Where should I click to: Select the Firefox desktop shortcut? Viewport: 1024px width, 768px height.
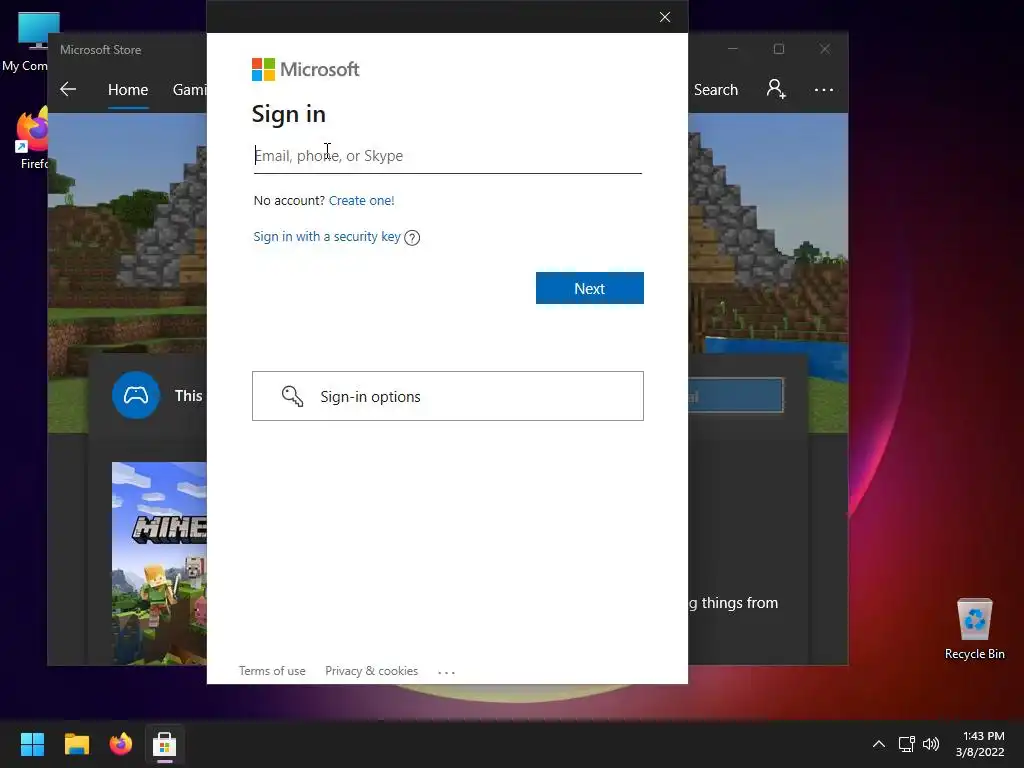pyautogui.click(x=31, y=138)
